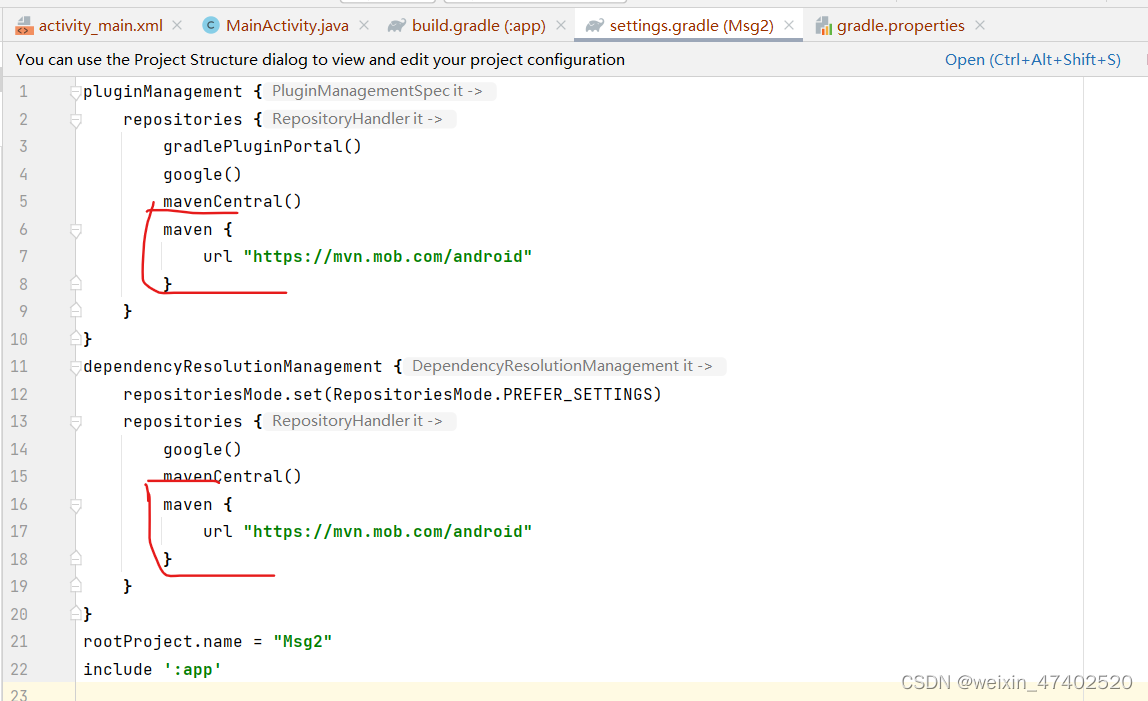Viewport: 1148px width, 701px height.
Task: Click the Java class icon on MainActivity.java tab
Action: (210, 25)
